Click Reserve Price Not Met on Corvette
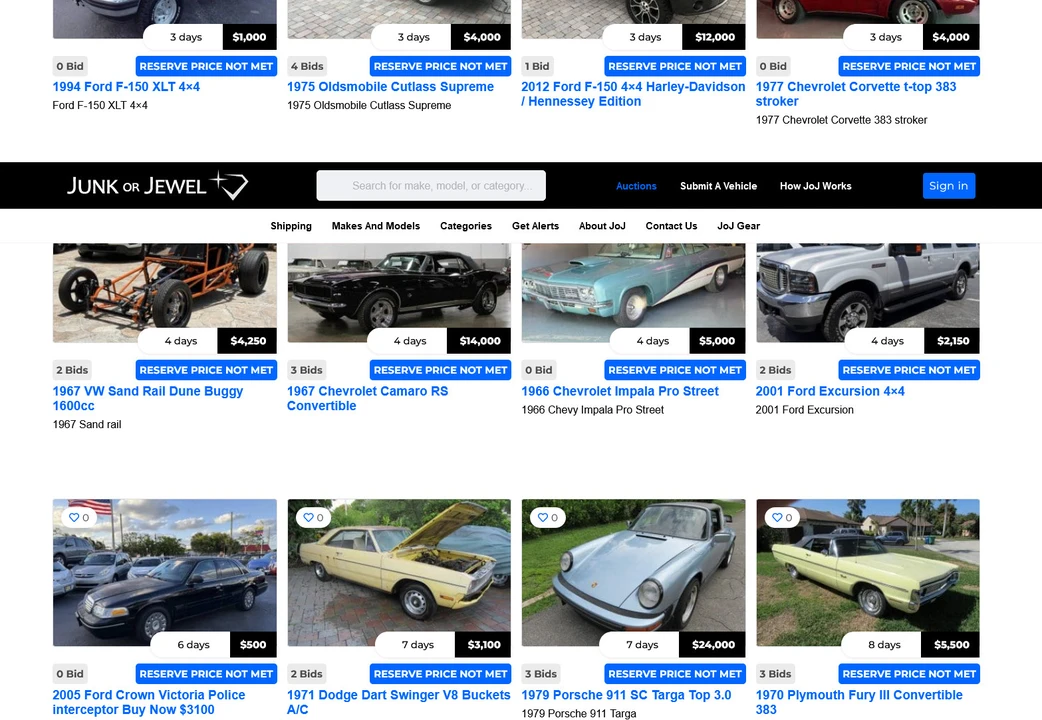 [x=909, y=66]
